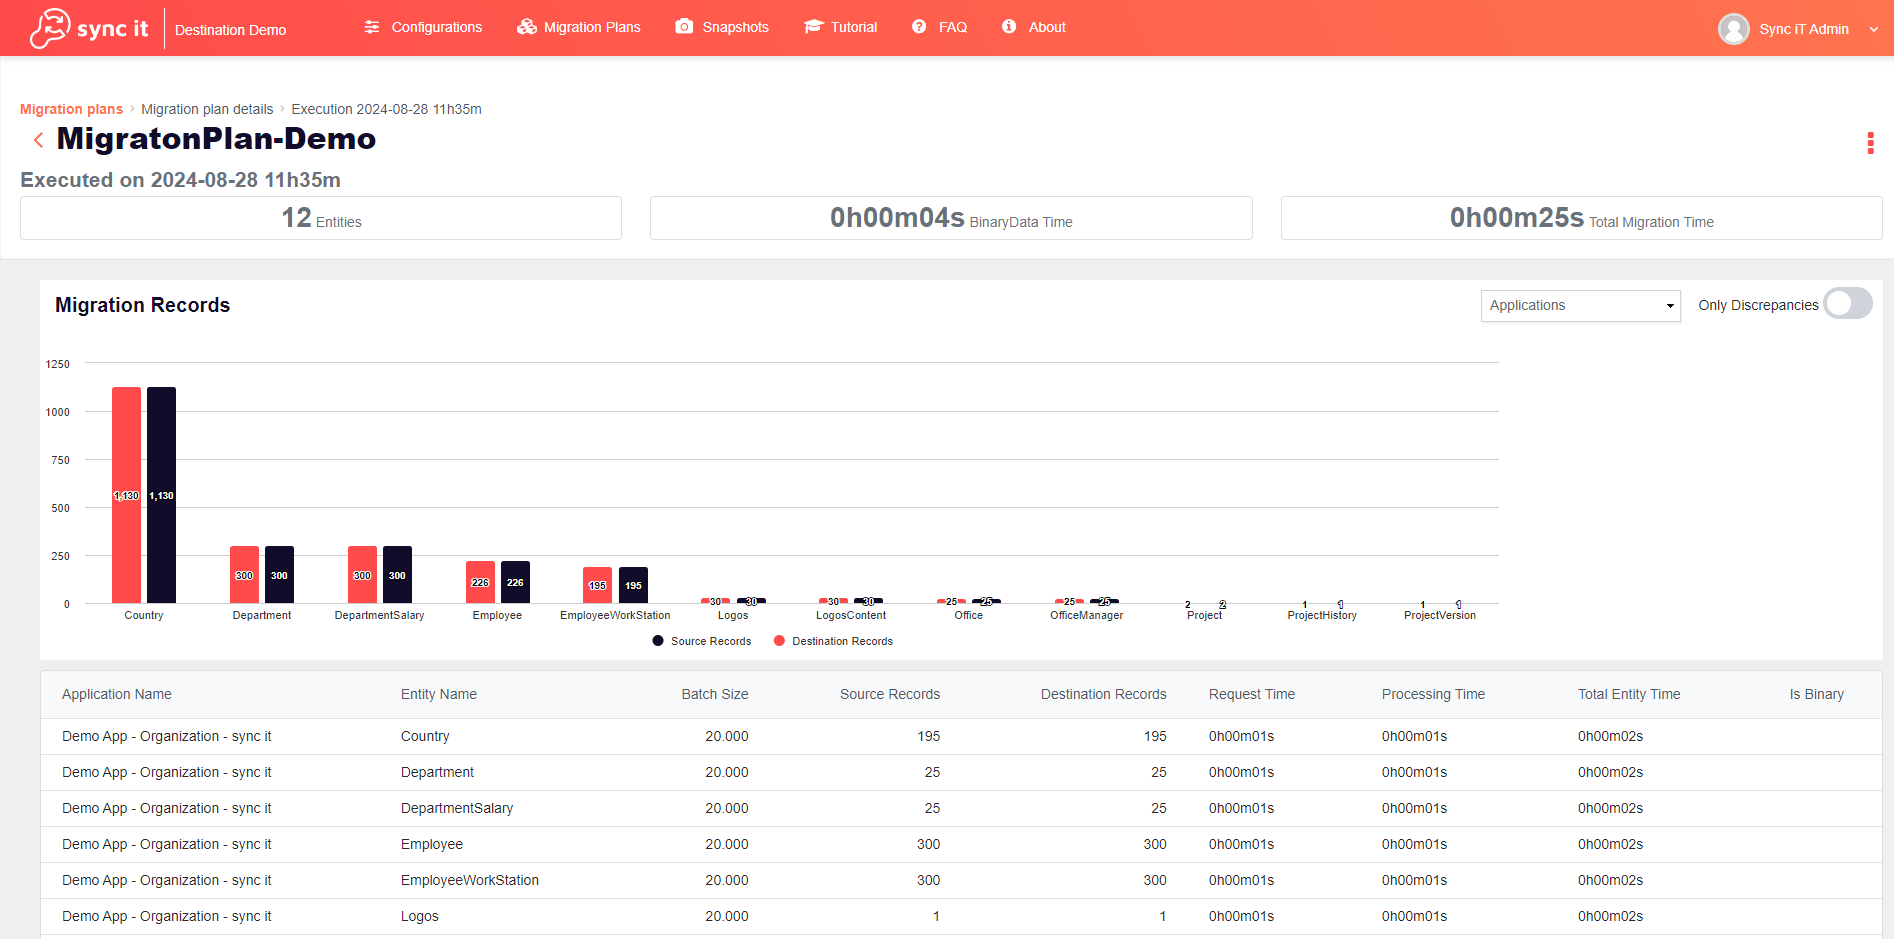Open Migration plan details breadcrumb
Viewport: 1894px width, 939px height.
click(207, 109)
